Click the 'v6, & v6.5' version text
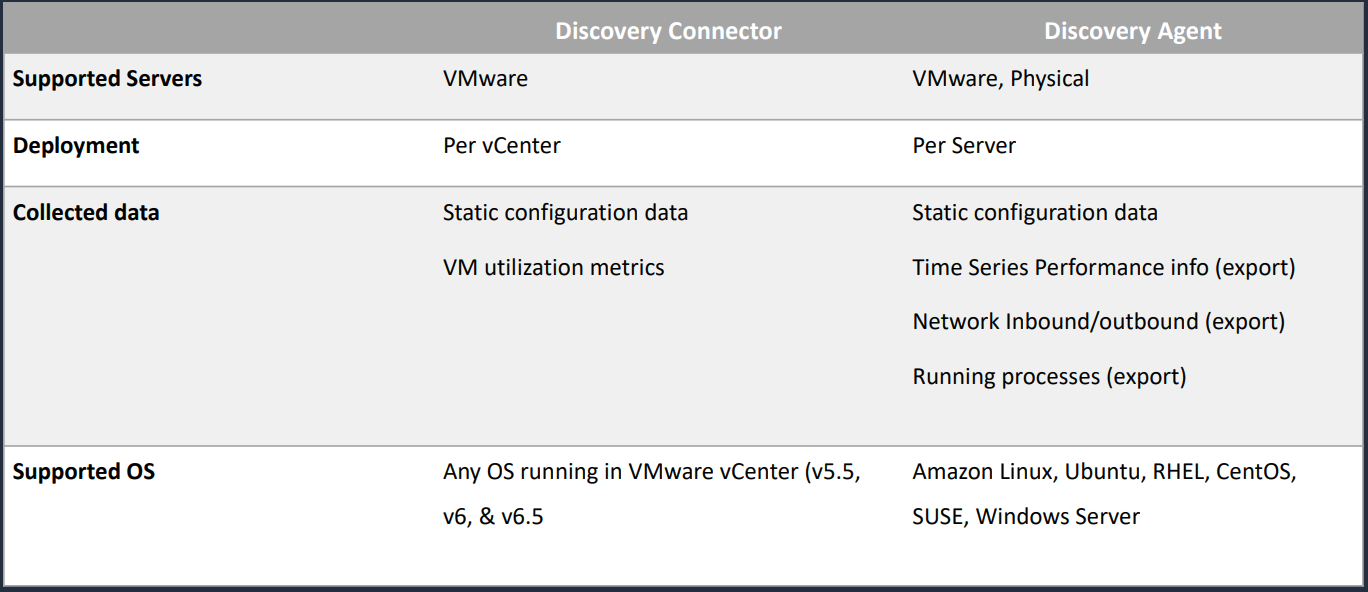This screenshot has height=592, width=1368. tap(493, 518)
